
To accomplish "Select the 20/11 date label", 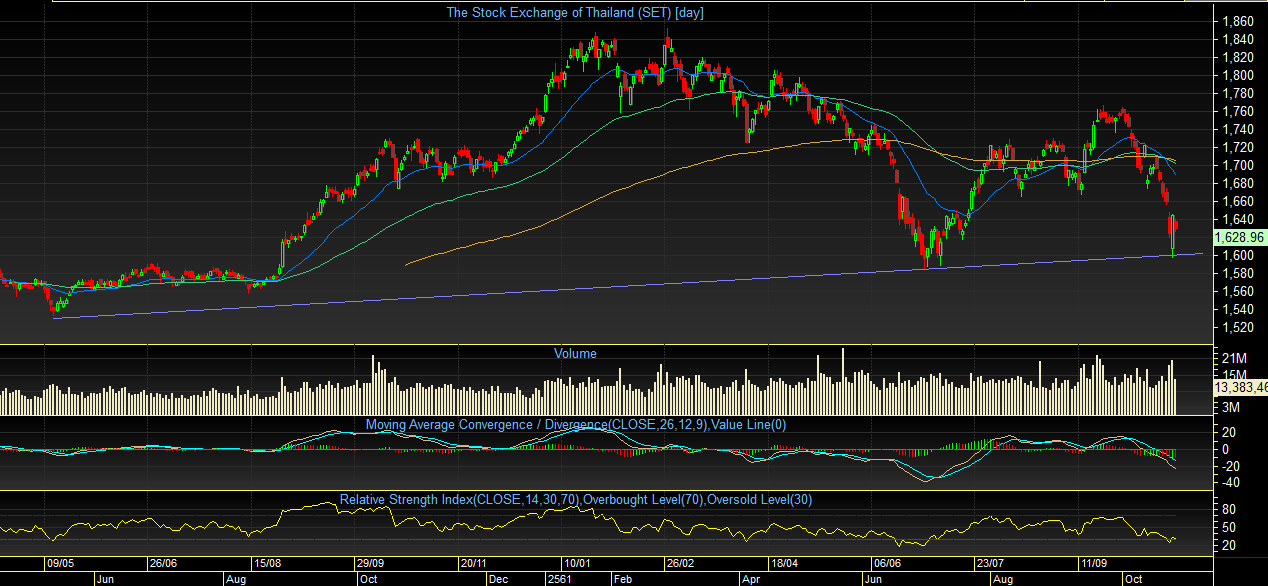I will pyautogui.click(x=474, y=563).
